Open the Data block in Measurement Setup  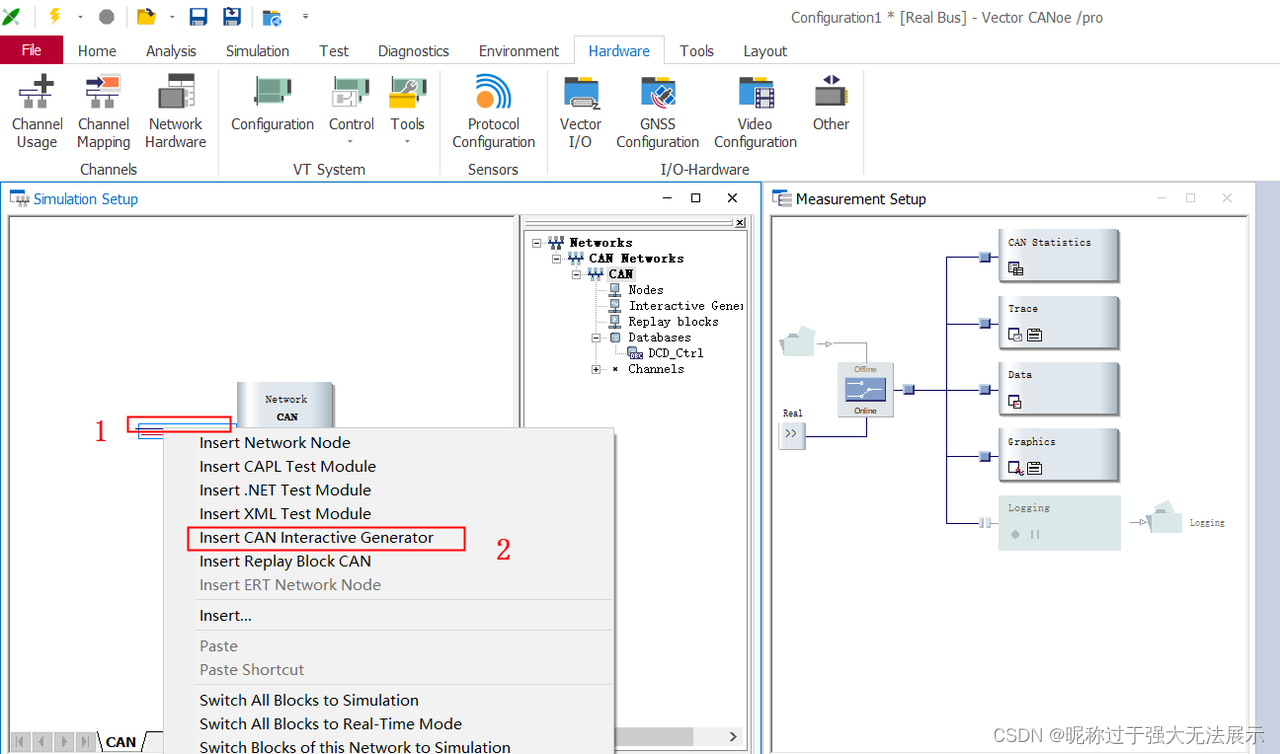coord(1059,389)
